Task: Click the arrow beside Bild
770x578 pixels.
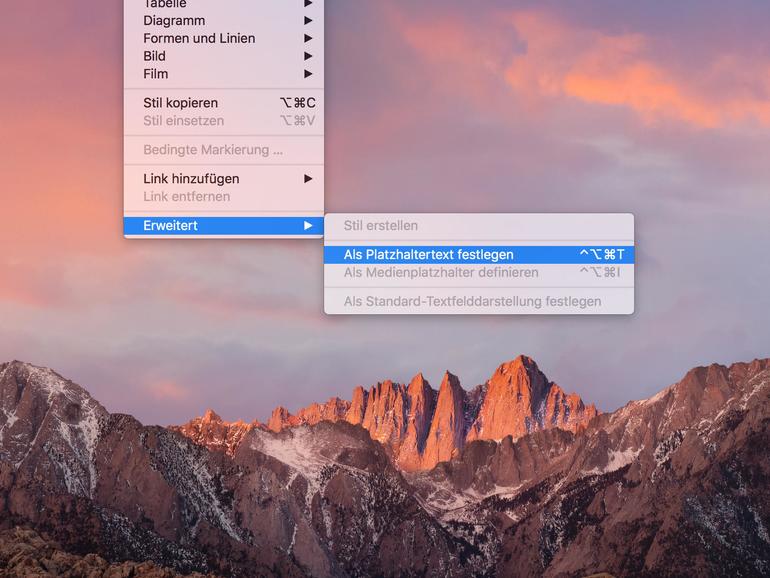Action: coord(308,56)
